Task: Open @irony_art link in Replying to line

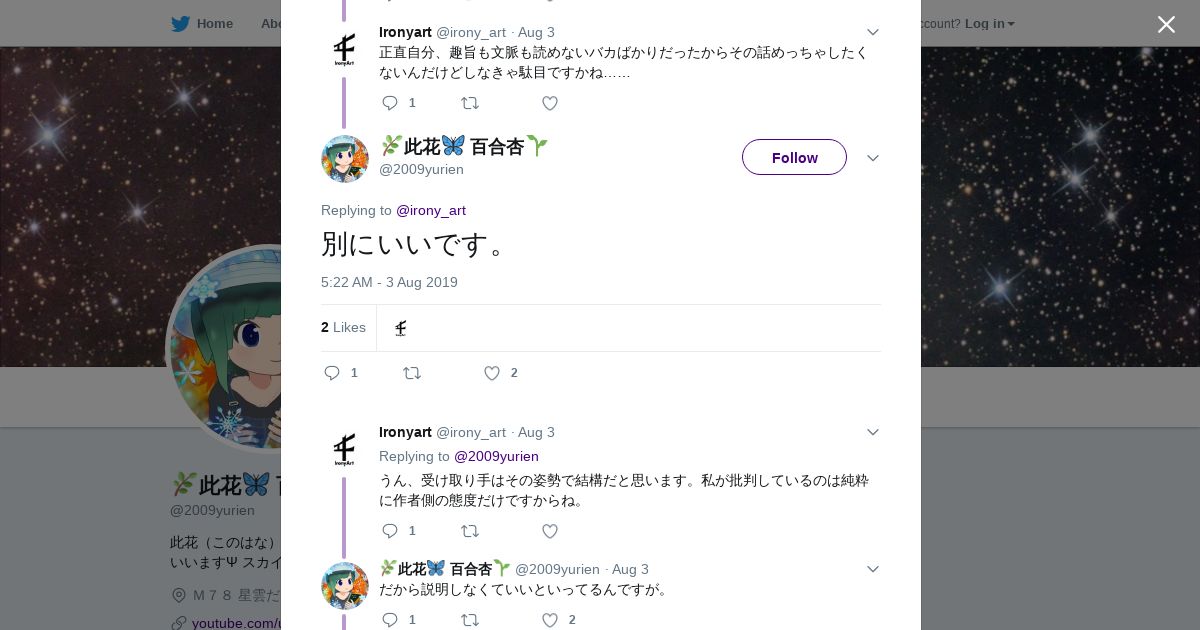Action: point(431,210)
